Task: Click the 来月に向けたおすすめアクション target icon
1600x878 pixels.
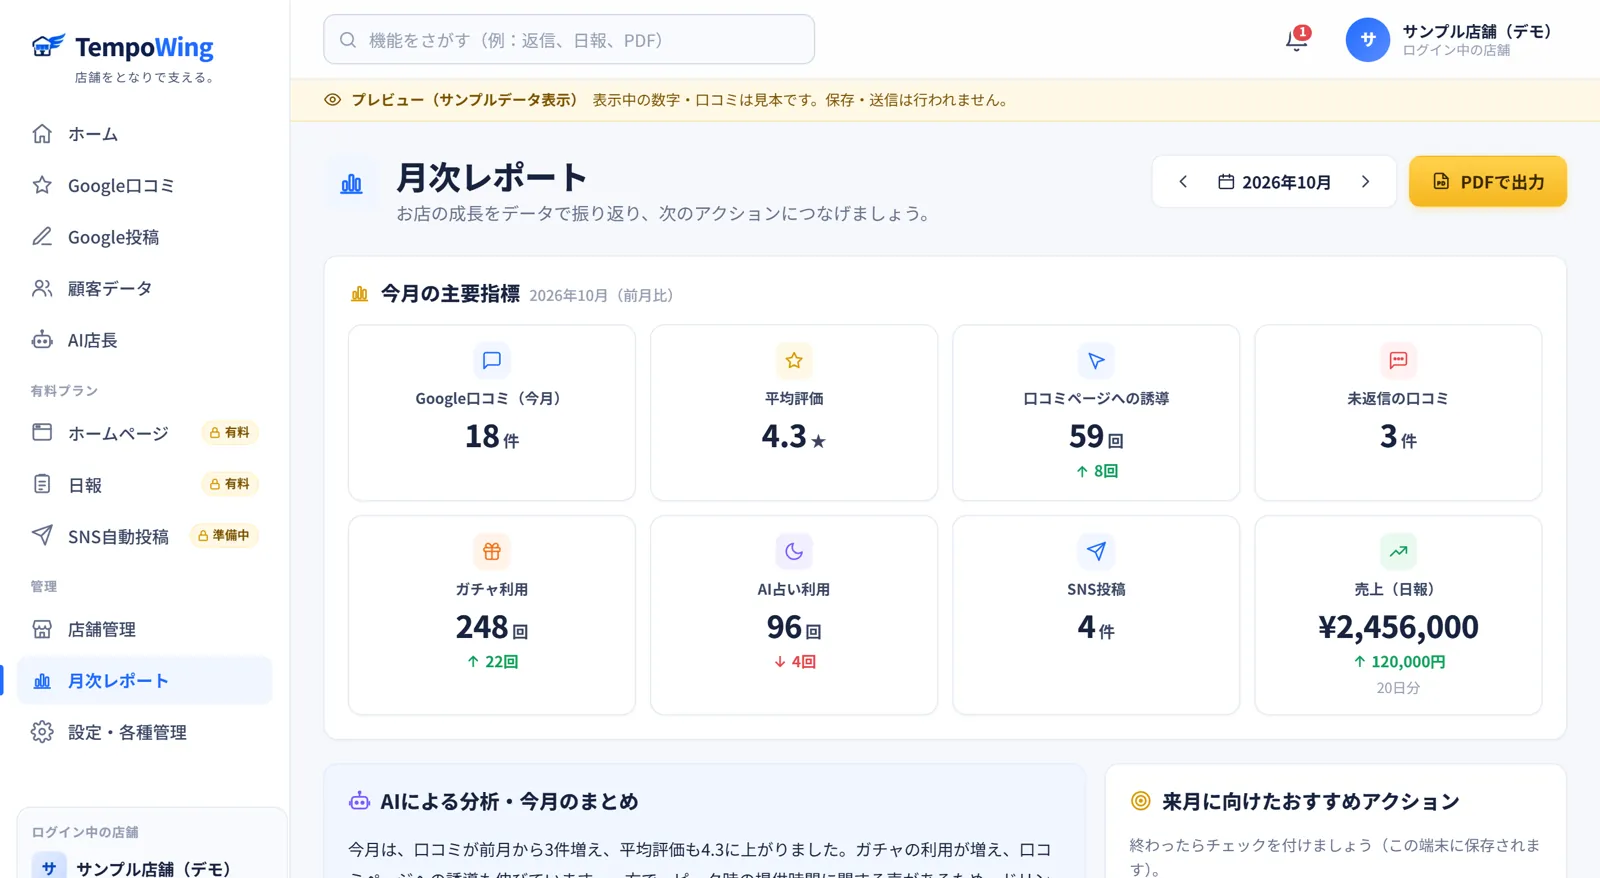Action: (1140, 801)
